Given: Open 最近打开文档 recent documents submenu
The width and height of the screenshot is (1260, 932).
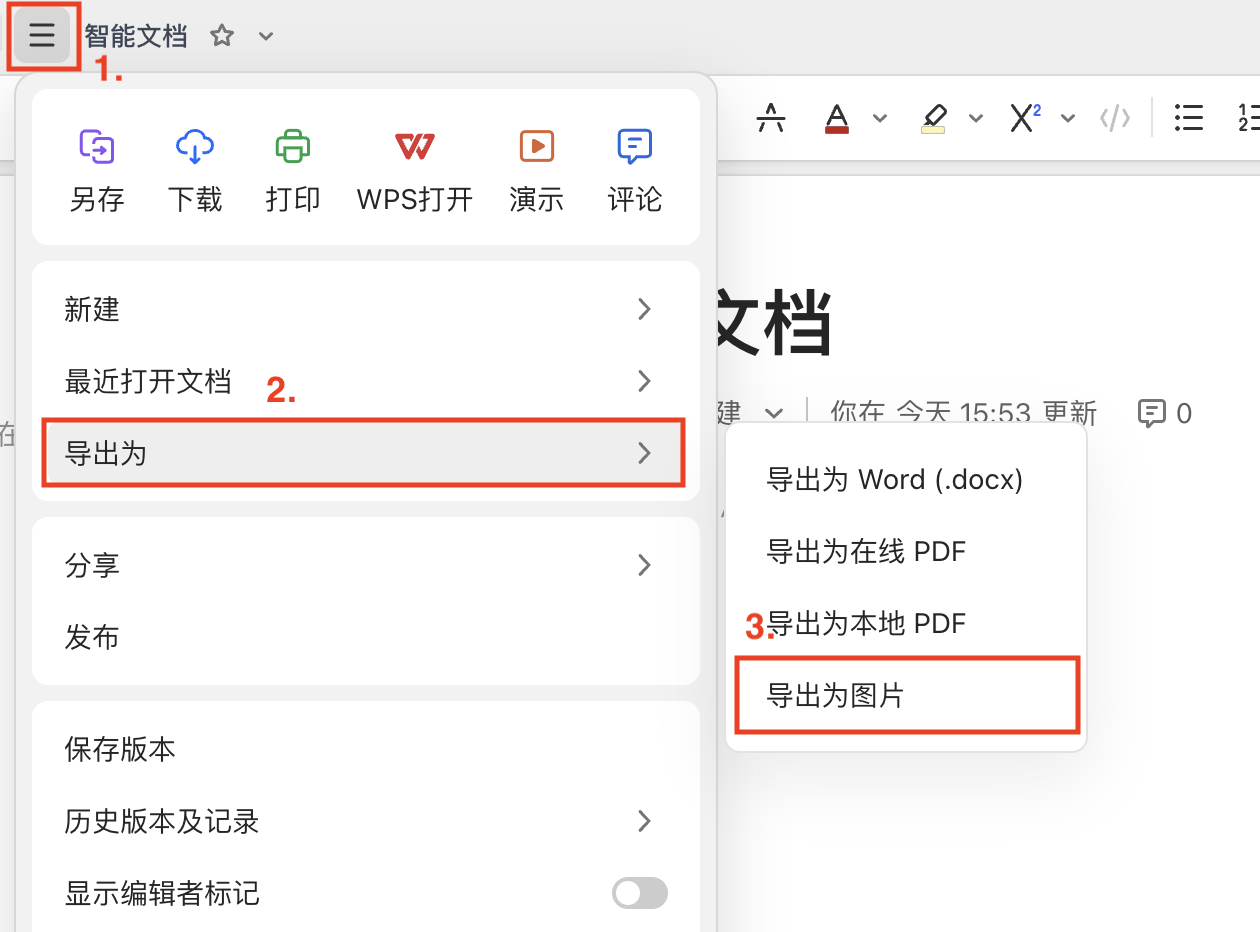Looking at the screenshot, I should [x=365, y=381].
